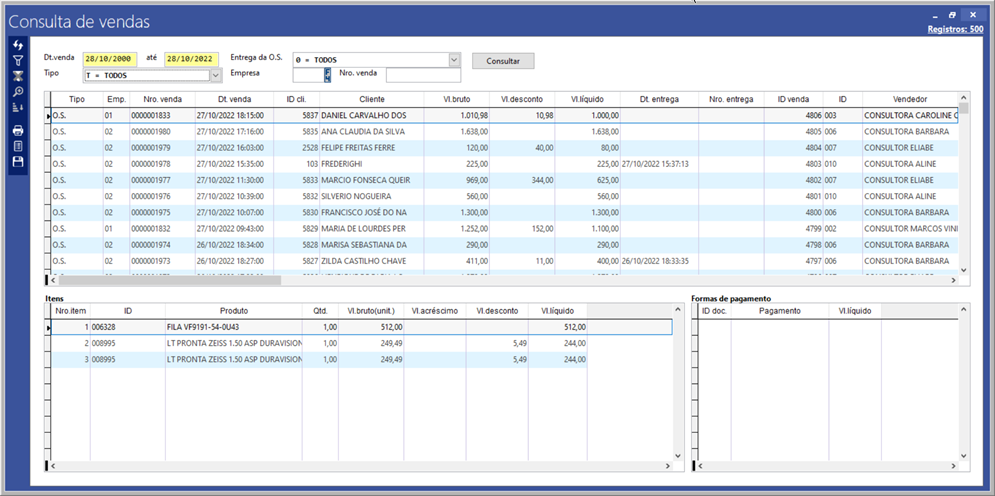Expand the Entrega da O.S. dropdown
Image resolution: width=995 pixels, height=496 pixels.
(453, 60)
